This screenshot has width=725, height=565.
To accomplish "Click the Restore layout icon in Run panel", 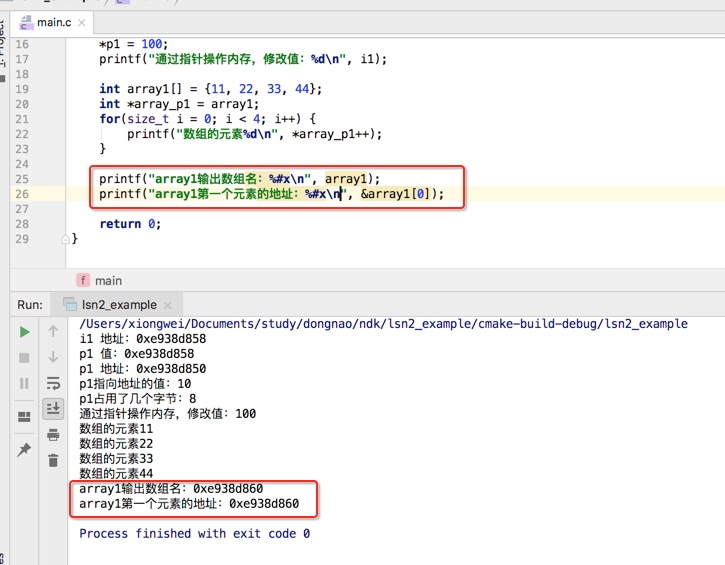I will point(24,417).
